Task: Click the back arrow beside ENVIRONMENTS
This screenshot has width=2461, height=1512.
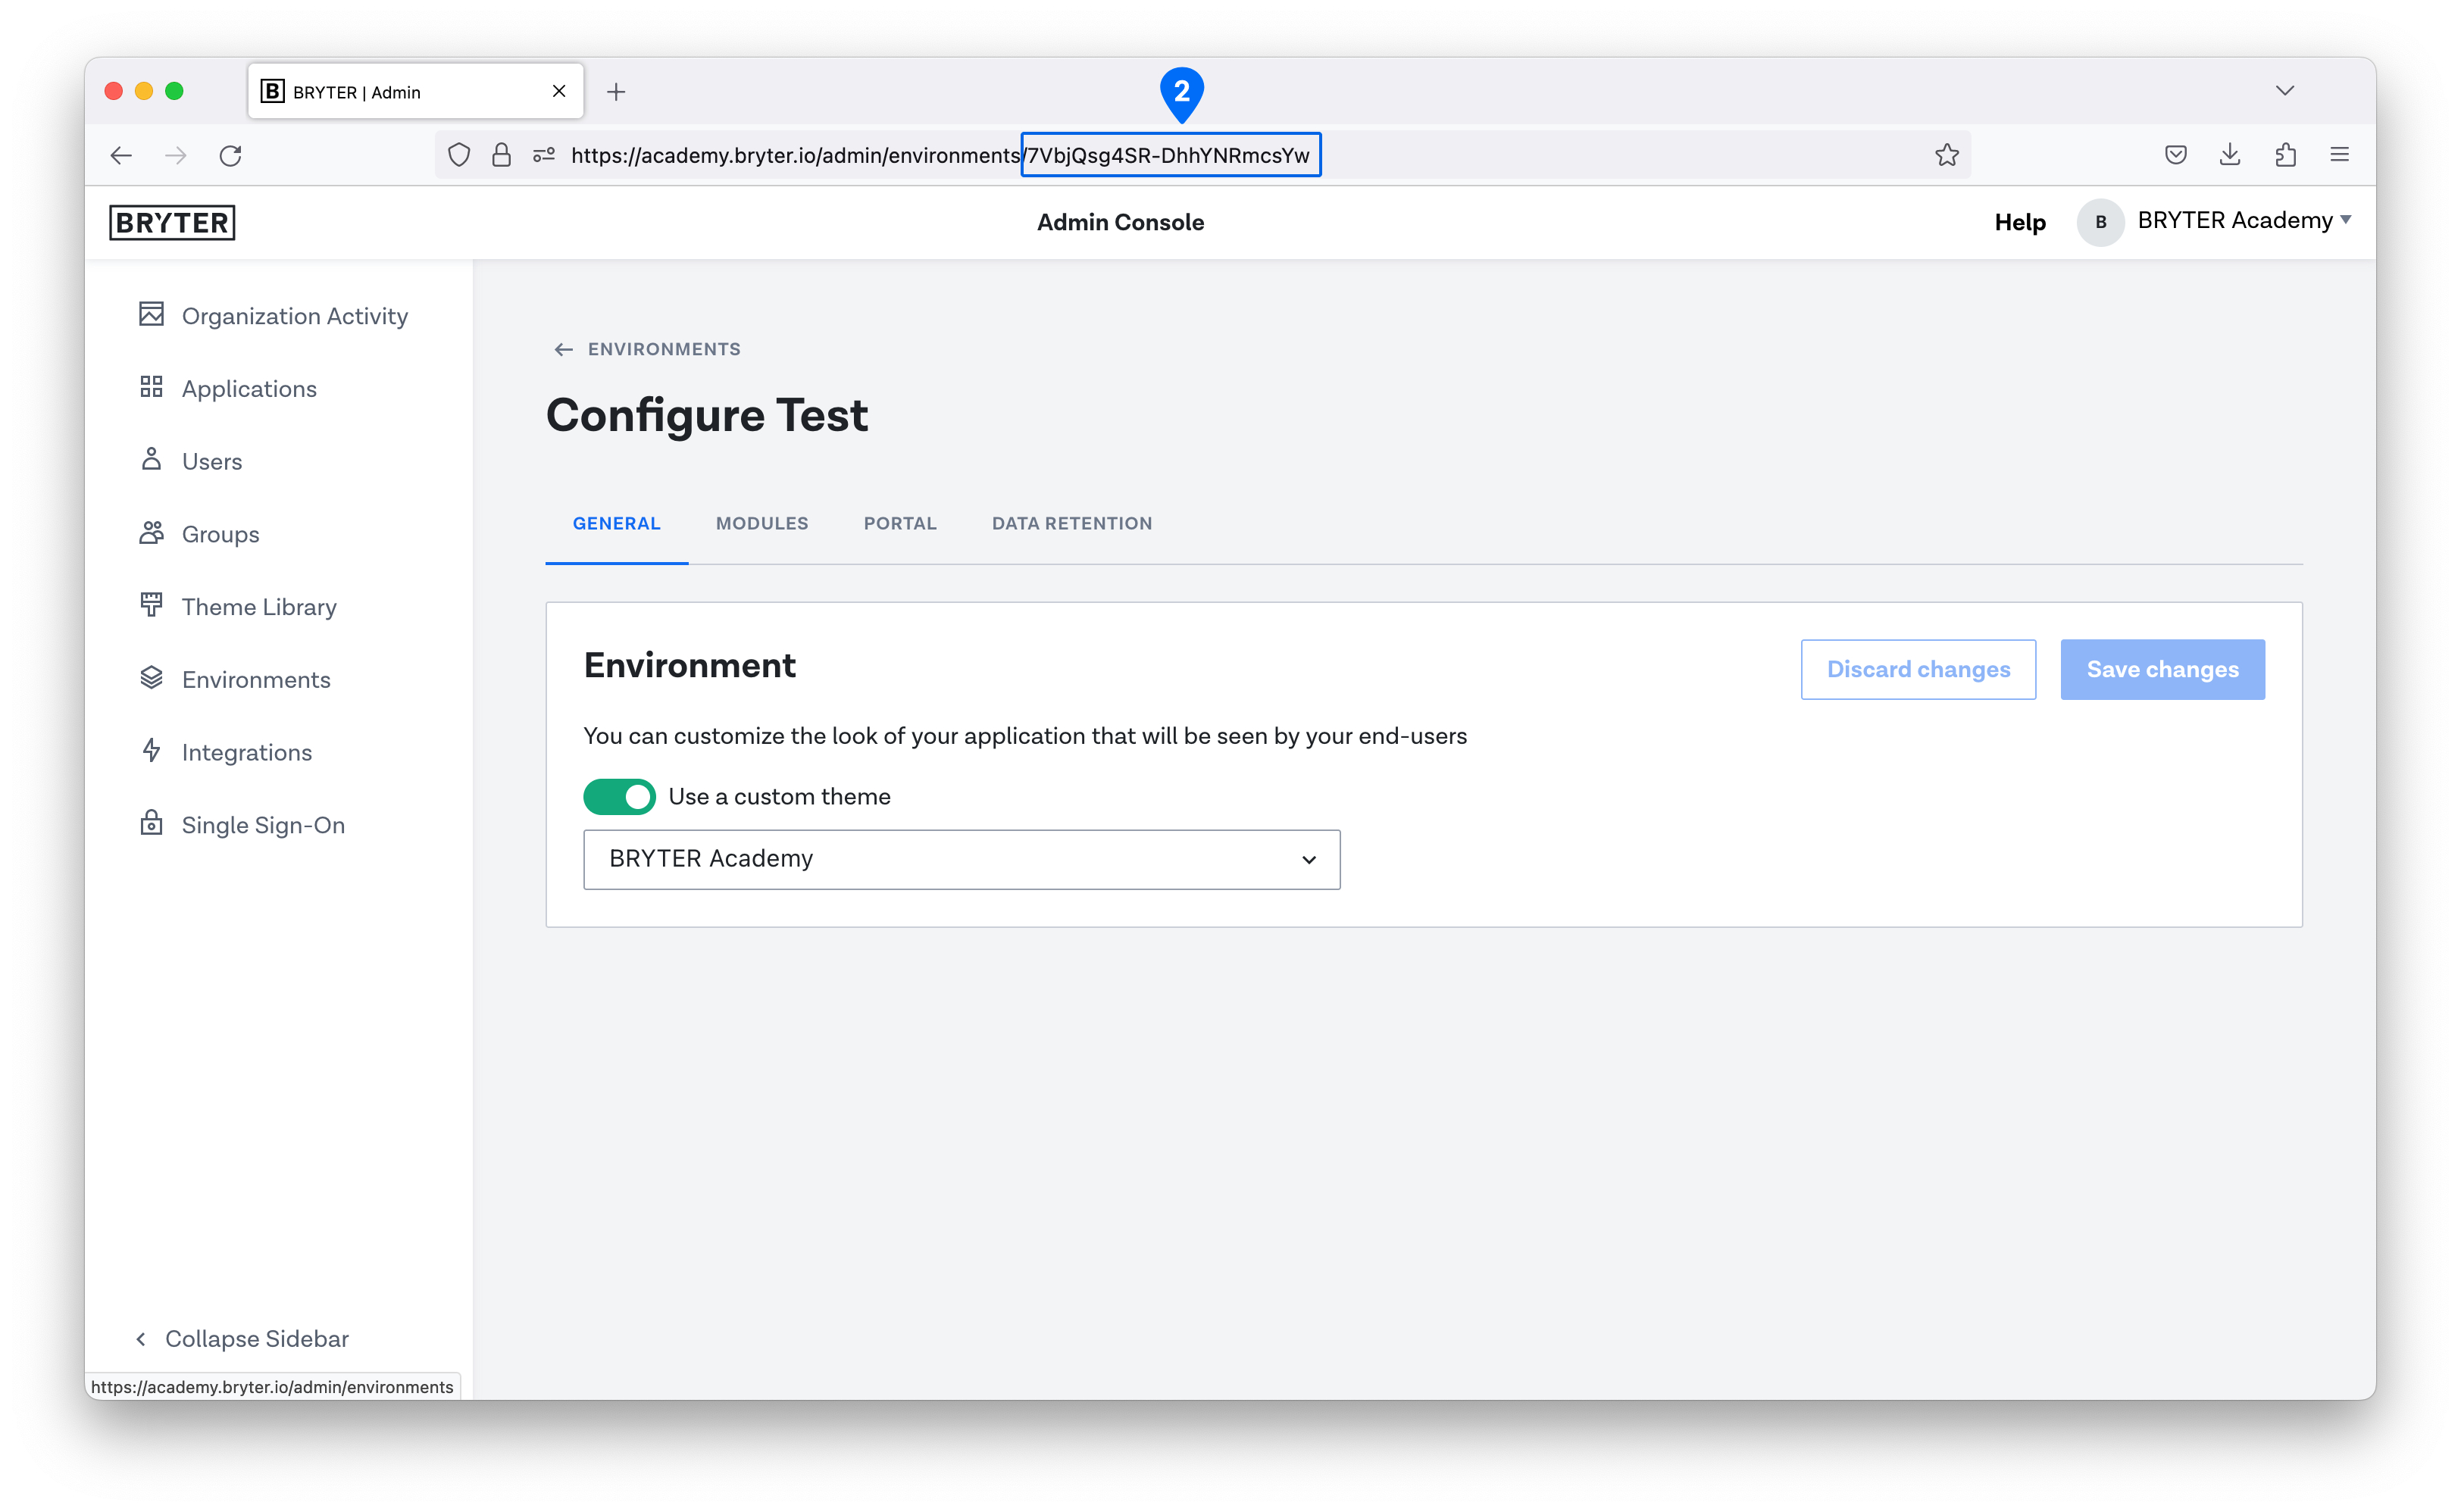Action: click(x=563, y=349)
